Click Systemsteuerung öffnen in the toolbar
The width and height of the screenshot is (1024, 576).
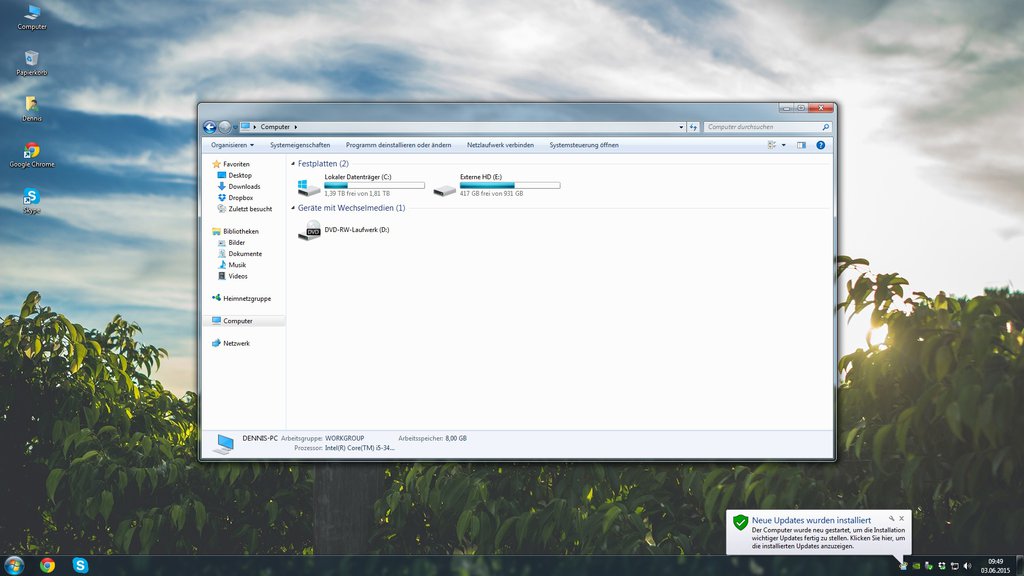click(586, 144)
